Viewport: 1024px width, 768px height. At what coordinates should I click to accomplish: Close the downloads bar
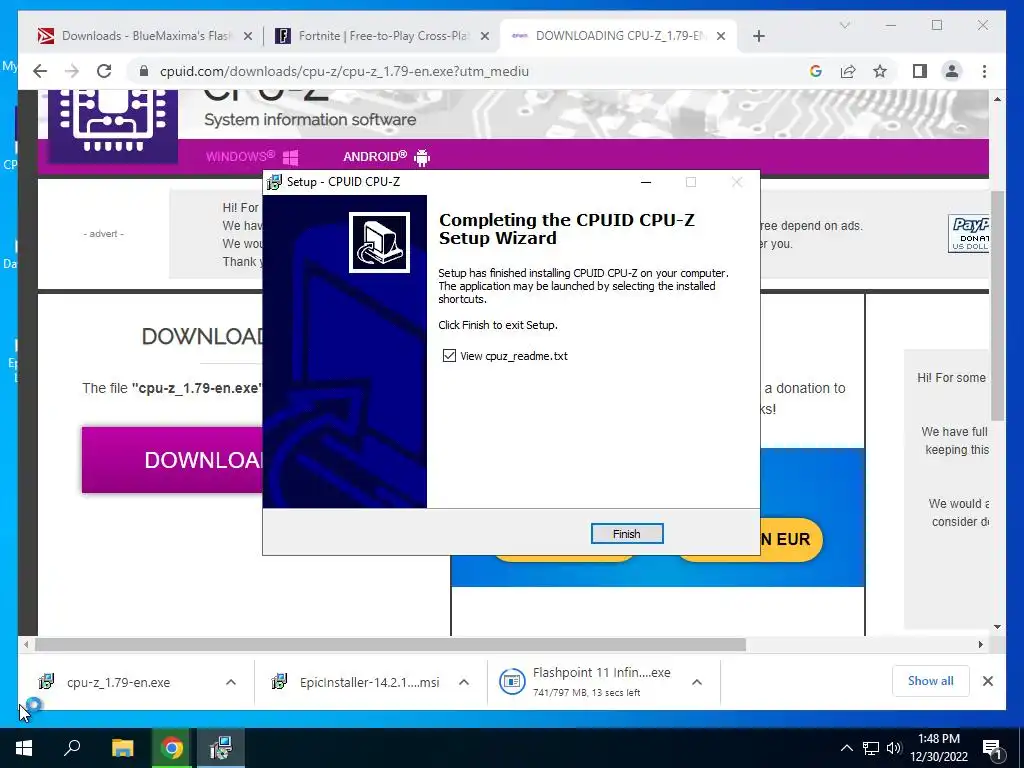click(988, 681)
